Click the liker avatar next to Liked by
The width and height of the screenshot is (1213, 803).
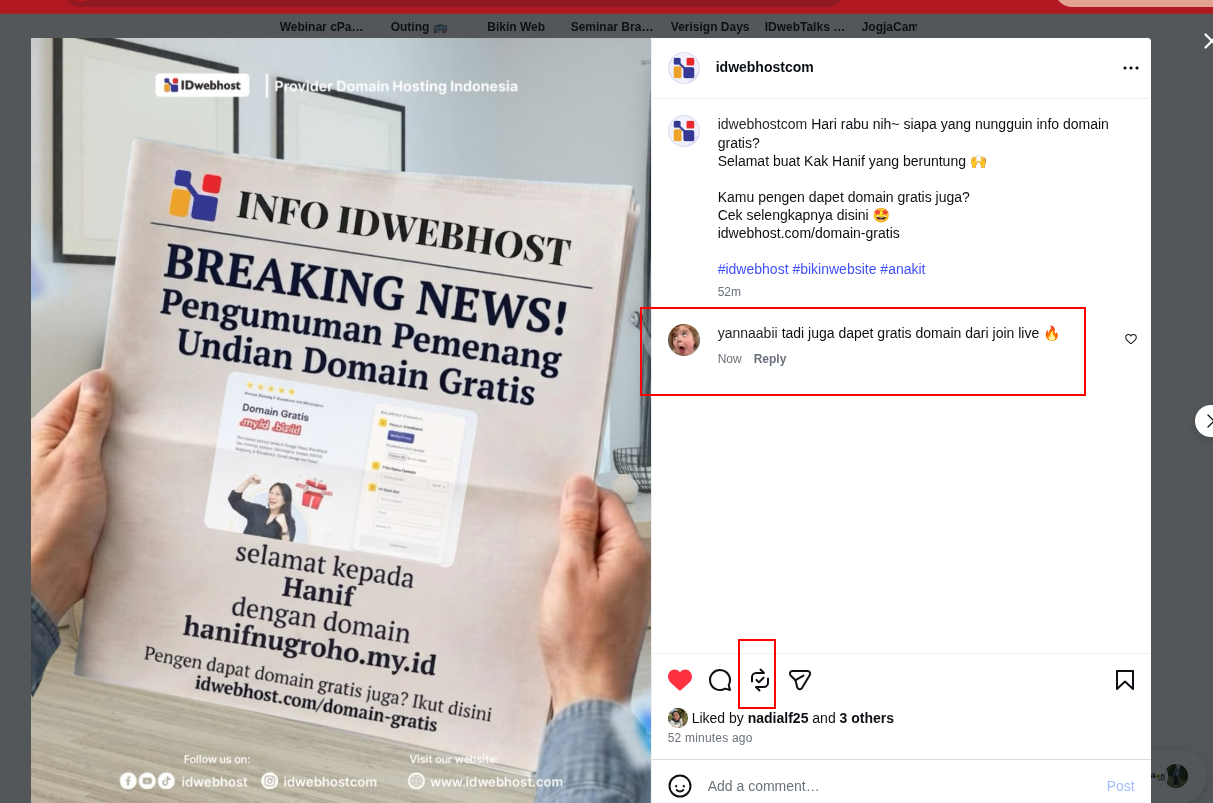[677, 718]
